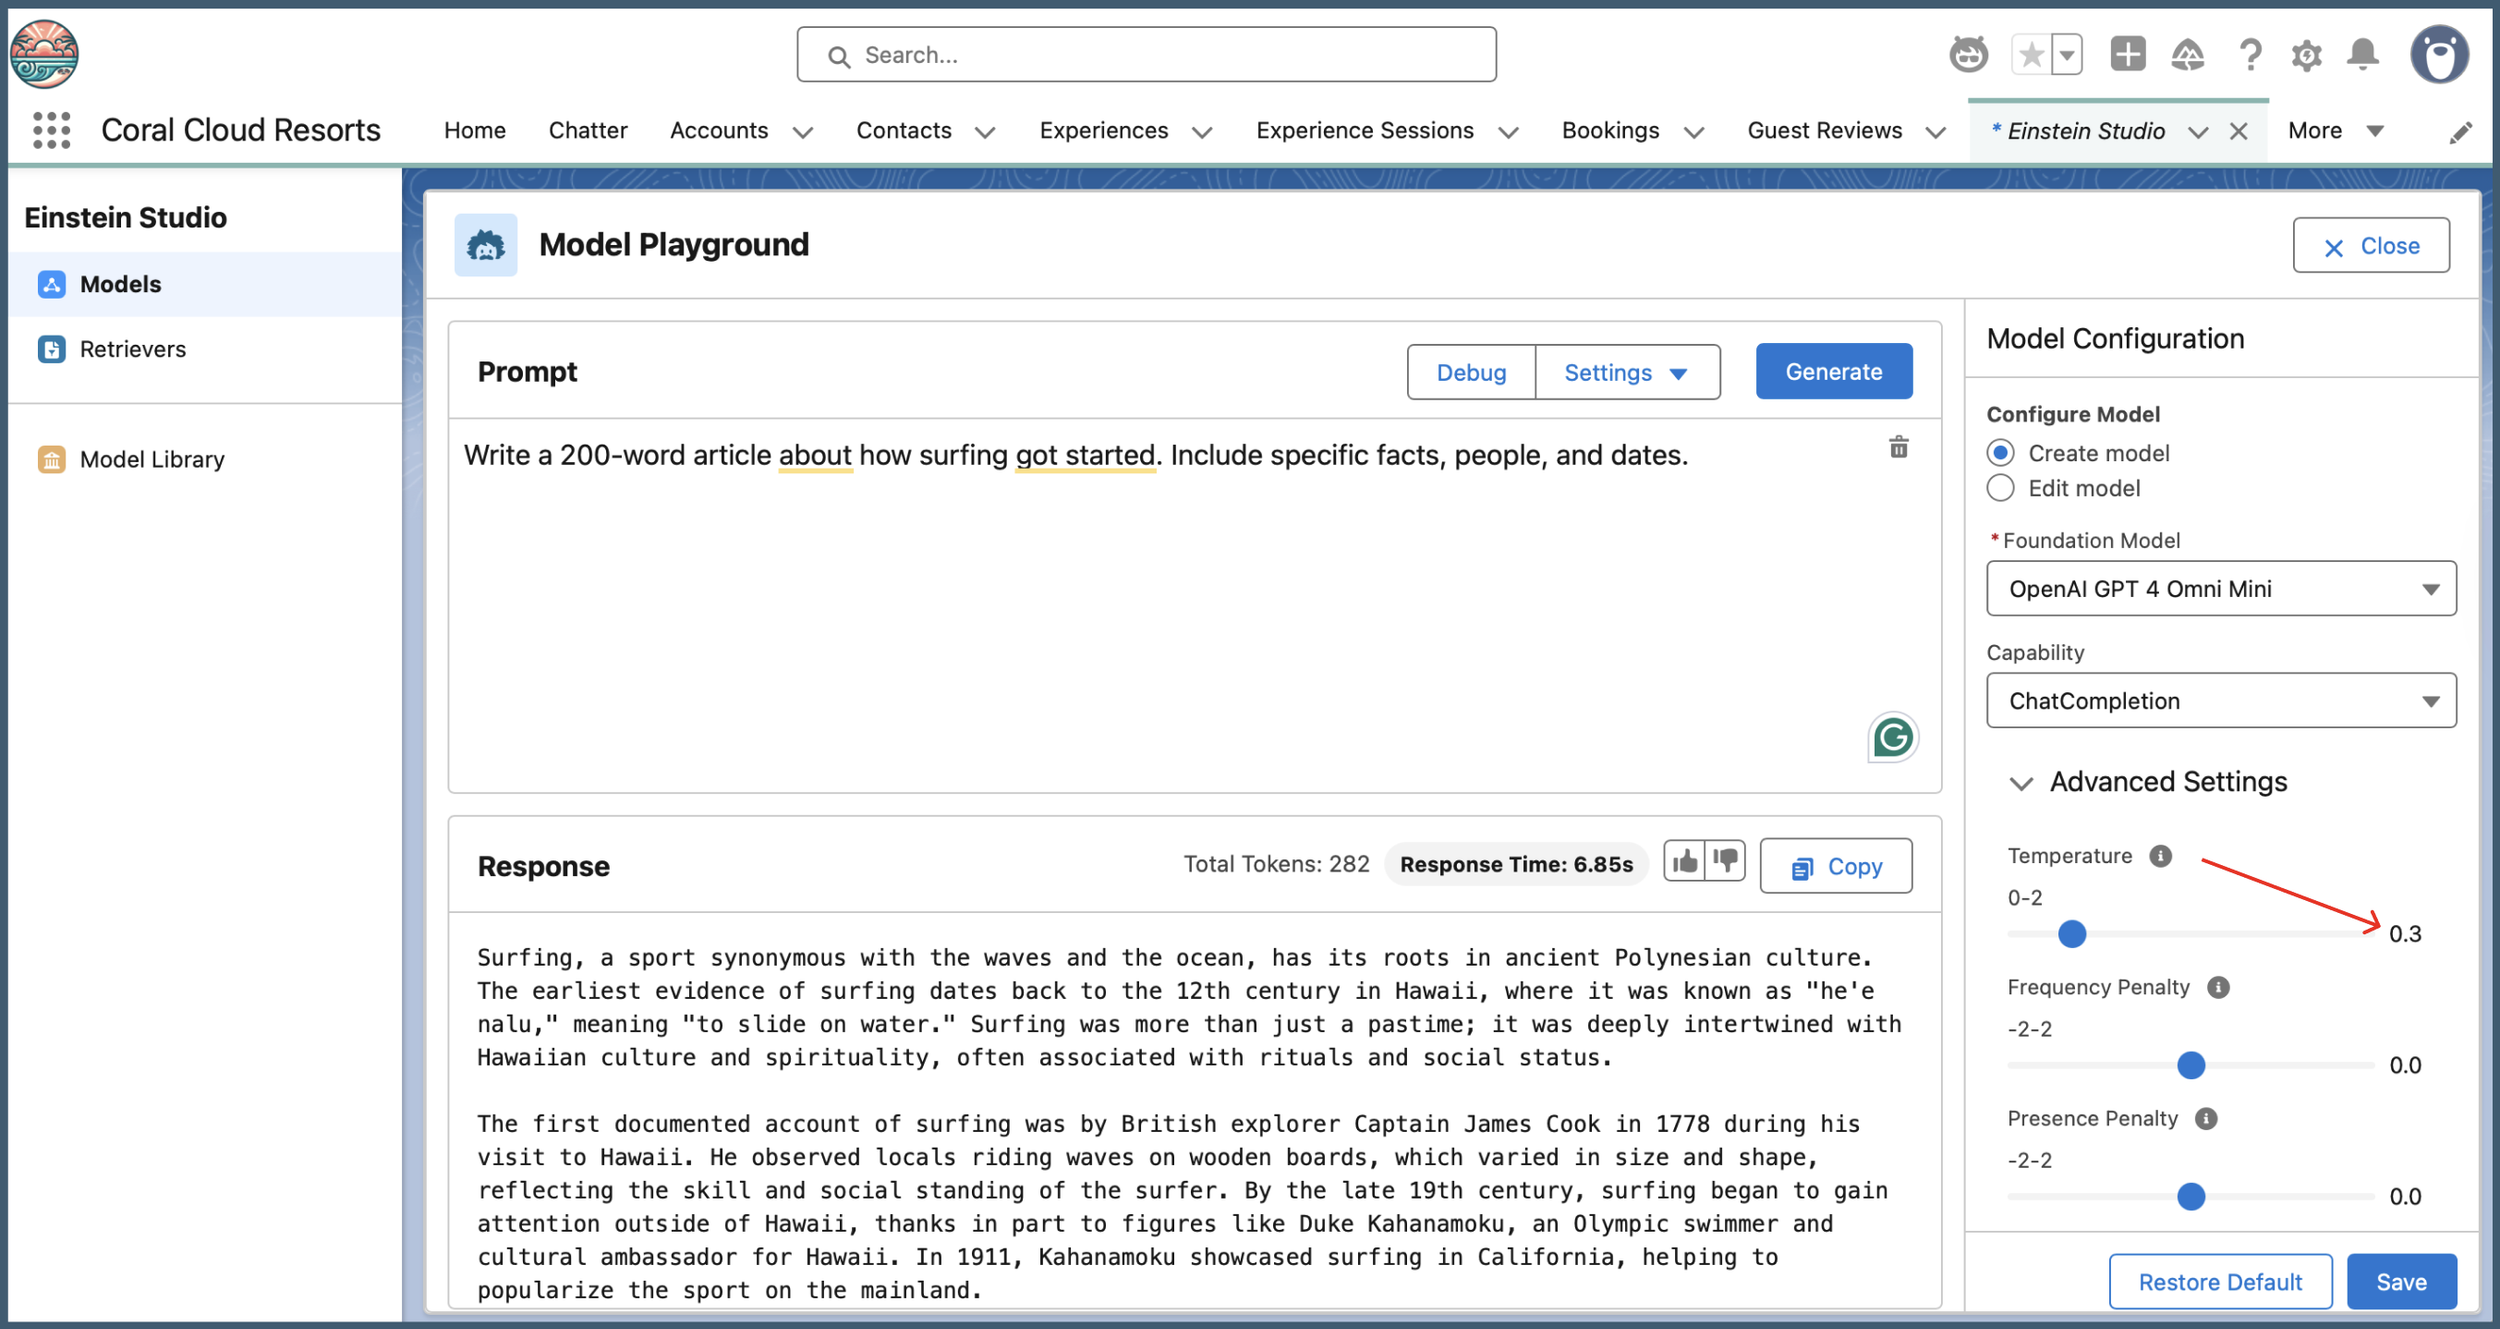
Task: Click the Generate button
Action: [x=1833, y=372]
